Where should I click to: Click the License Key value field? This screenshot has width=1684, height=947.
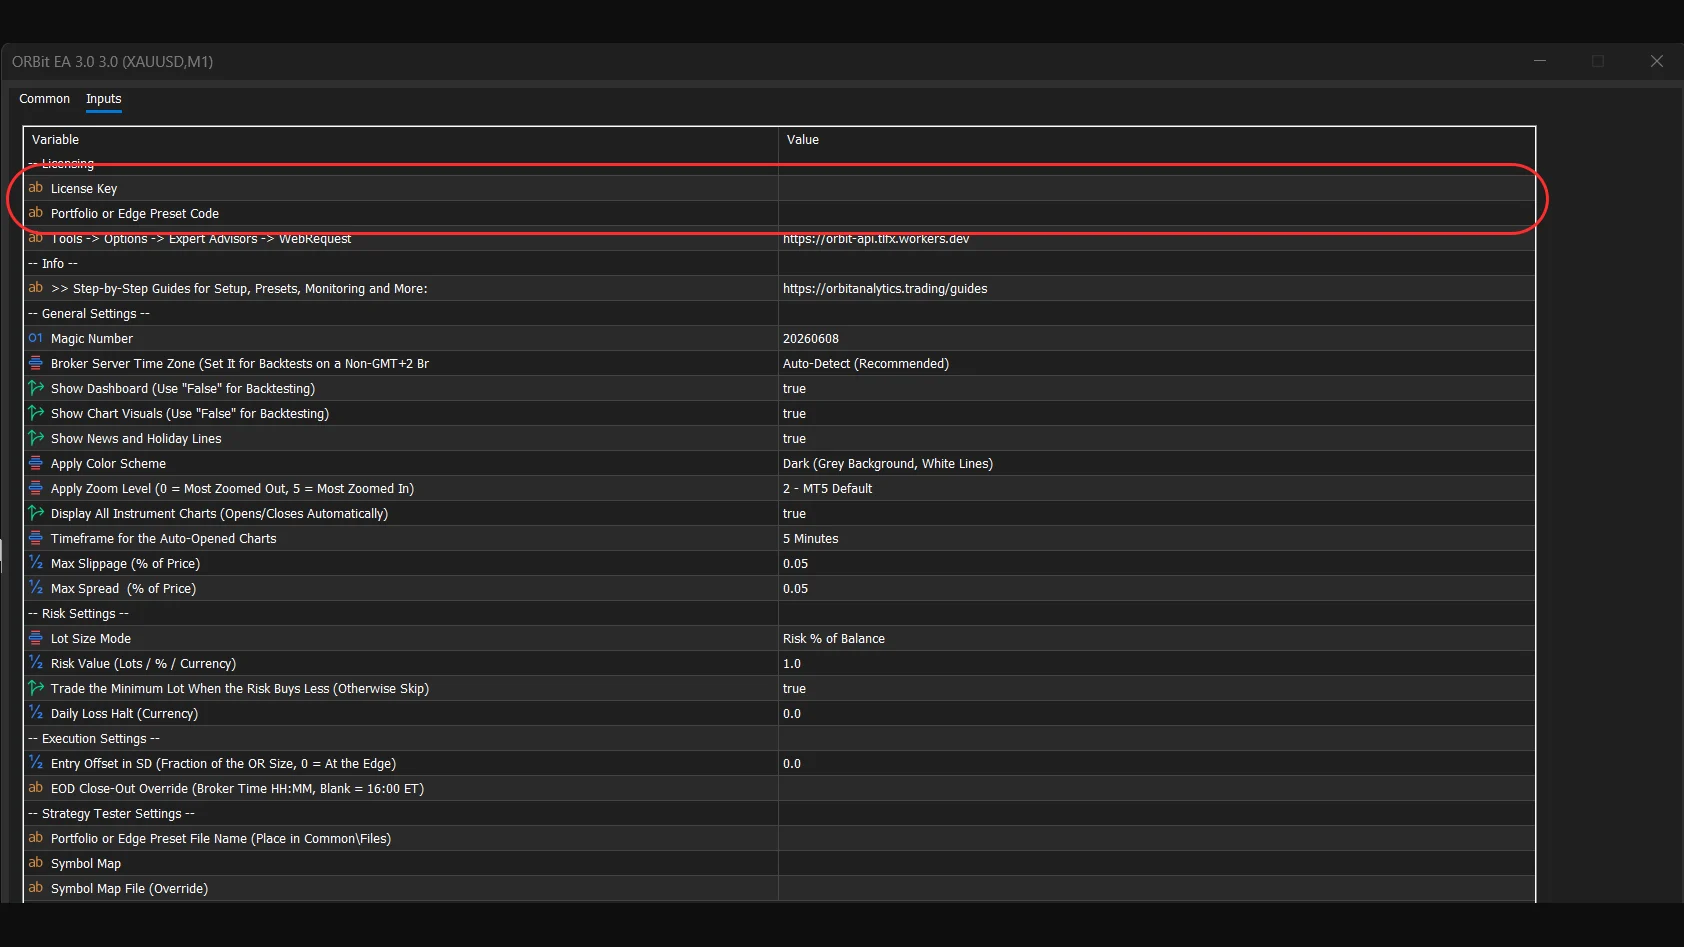tap(1156, 188)
